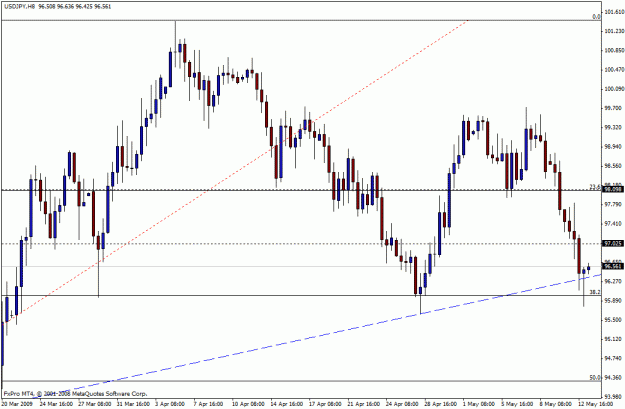This screenshot has height=409, width=625.
Task: Select the red dotted rising trendline
Action: point(234,174)
